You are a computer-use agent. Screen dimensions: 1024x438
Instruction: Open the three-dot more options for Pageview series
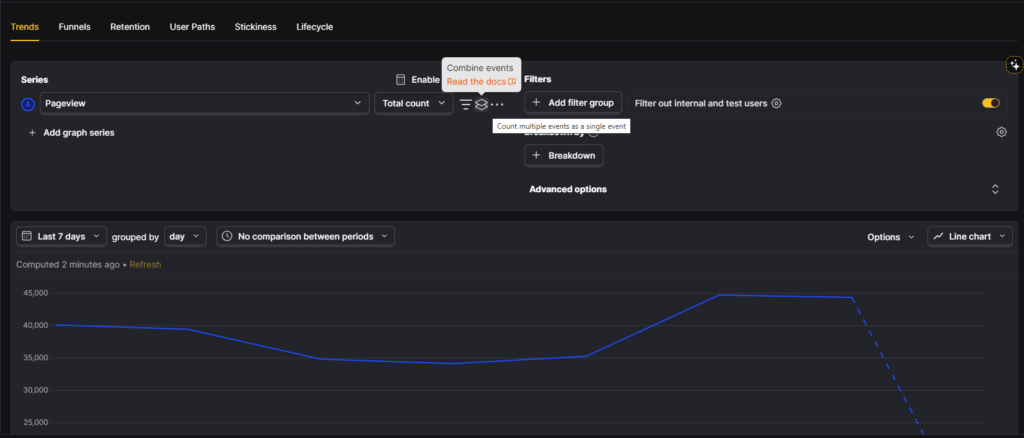(x=497, y=104)
